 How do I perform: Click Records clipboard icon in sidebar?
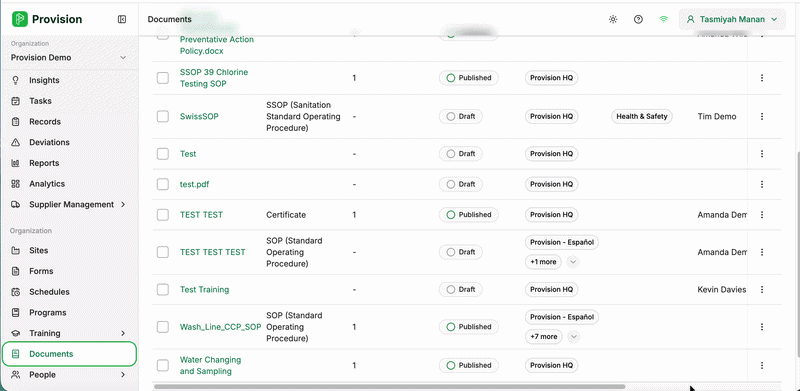coord(16,121)
